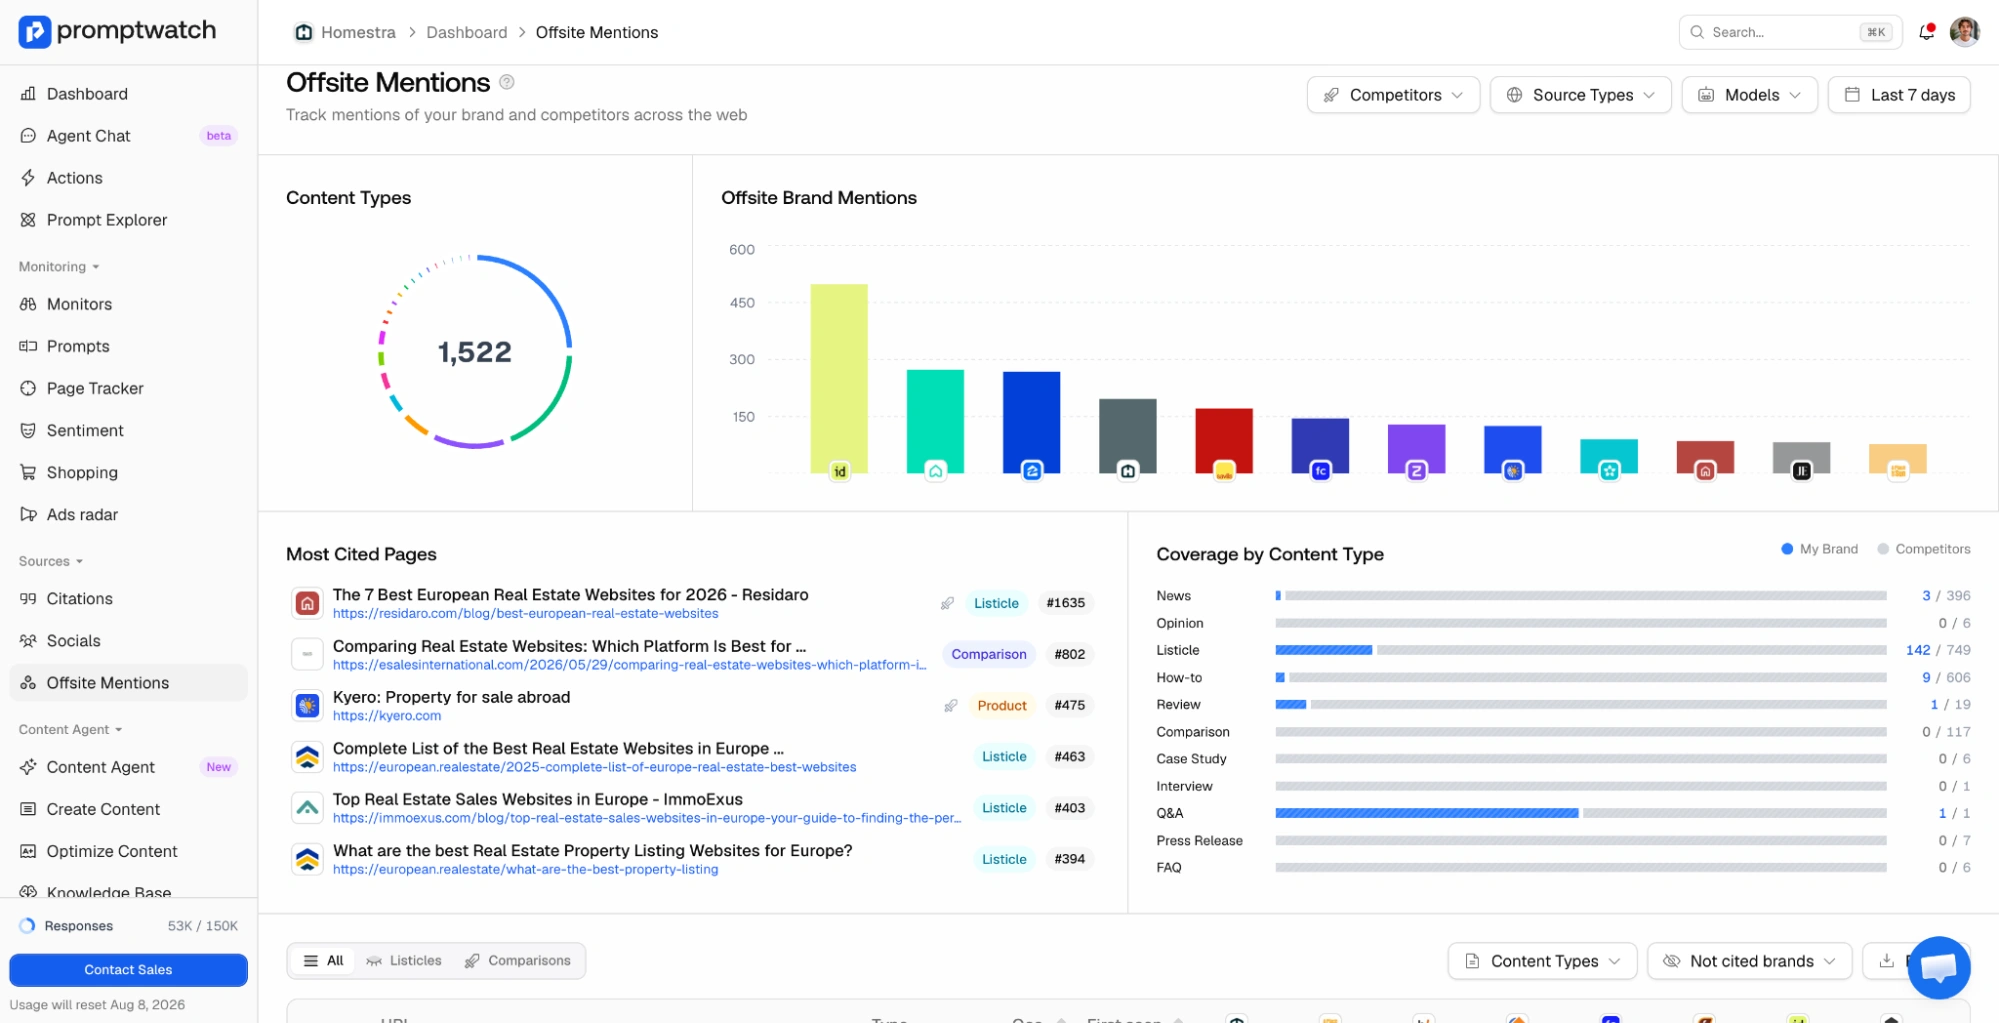Open the user profile avatar
Viewport: 1999px width, 1023px height.
(1964, 32)
